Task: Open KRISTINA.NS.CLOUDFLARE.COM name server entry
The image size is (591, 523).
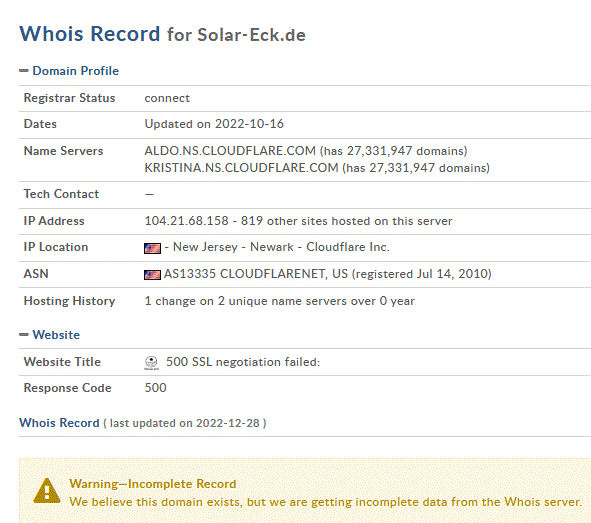Action: click(x=241, y=168)
